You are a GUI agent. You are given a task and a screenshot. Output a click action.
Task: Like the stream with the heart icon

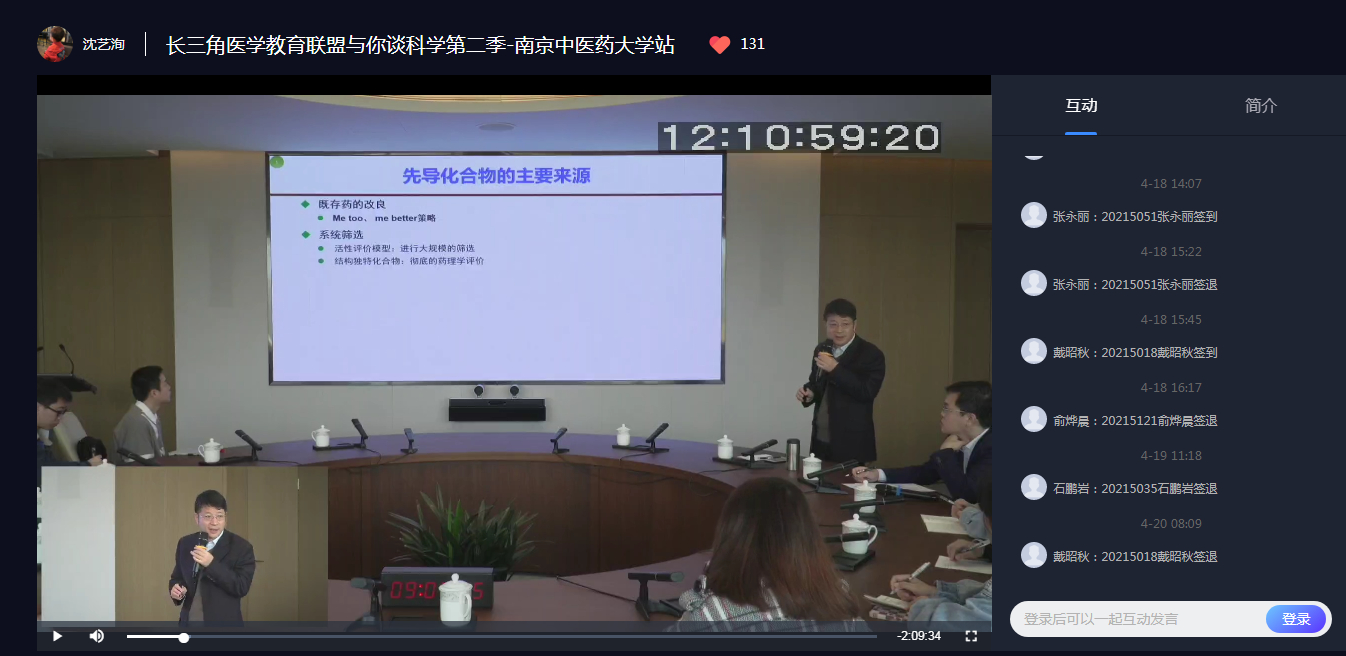pos(719,44)
